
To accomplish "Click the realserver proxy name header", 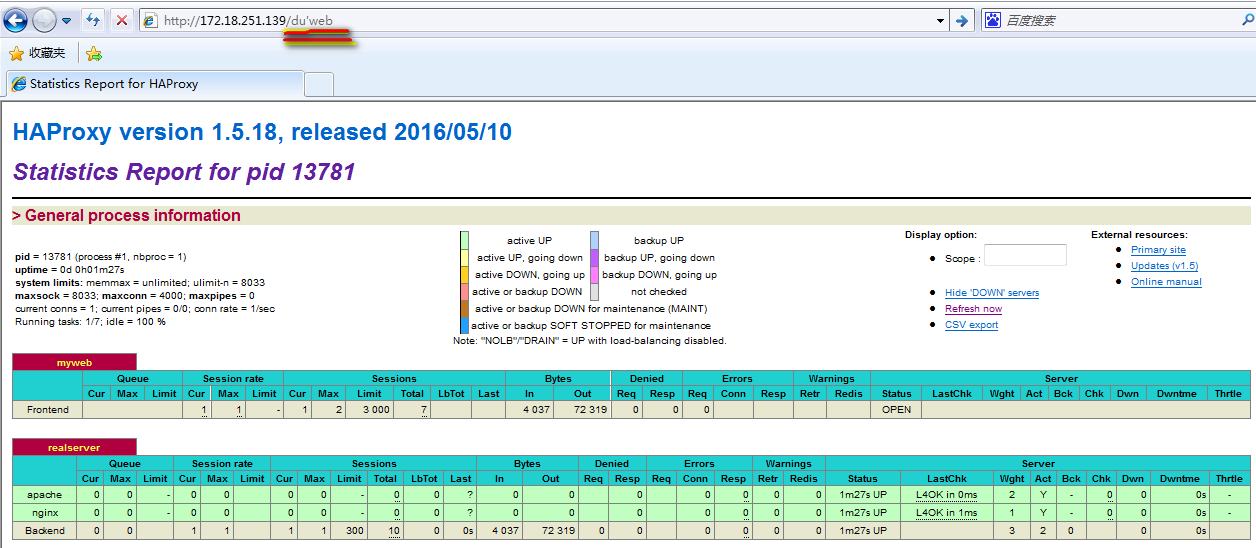I will [74, 447].
